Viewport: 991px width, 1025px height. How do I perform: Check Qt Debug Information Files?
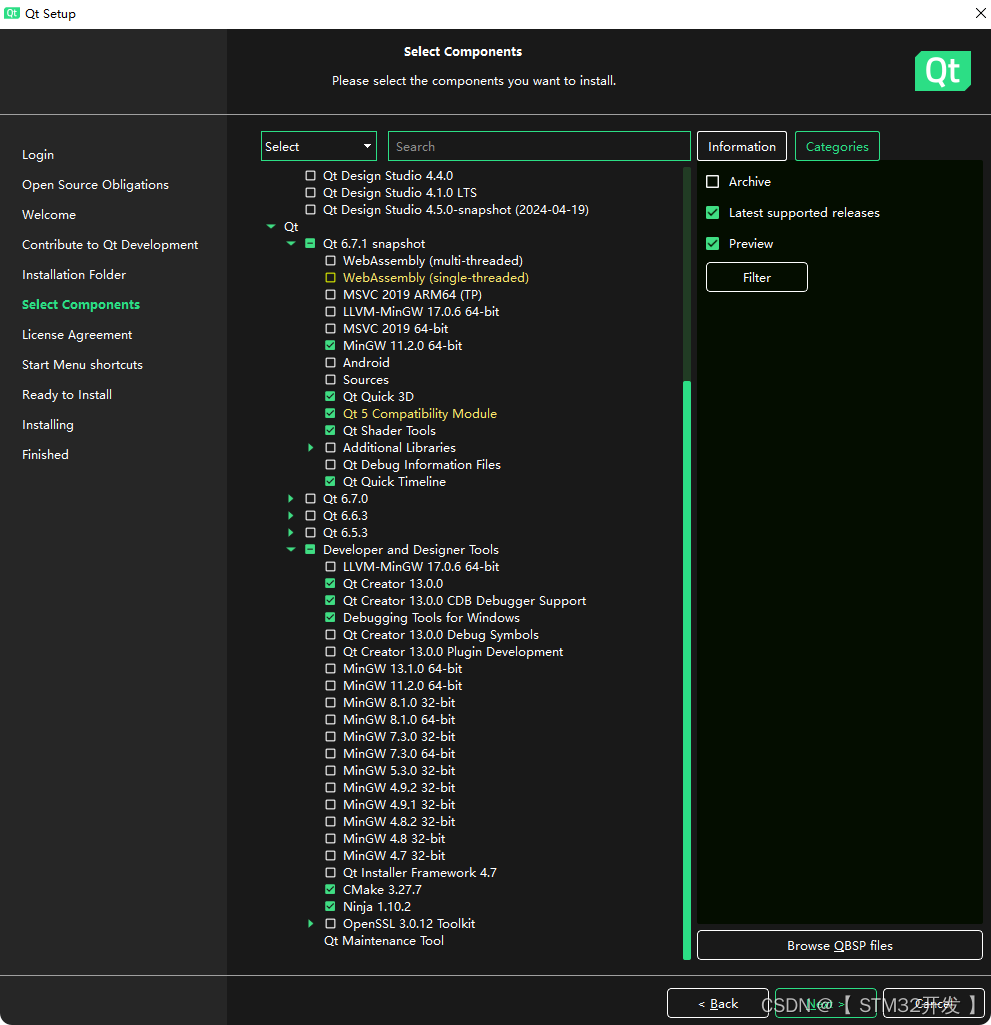click(330, 465)
